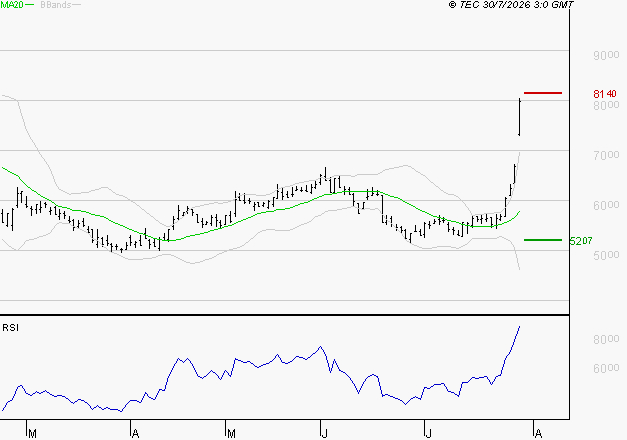Click the 6000 price axis label
This screenshot has width=627, height=440.
606,205
